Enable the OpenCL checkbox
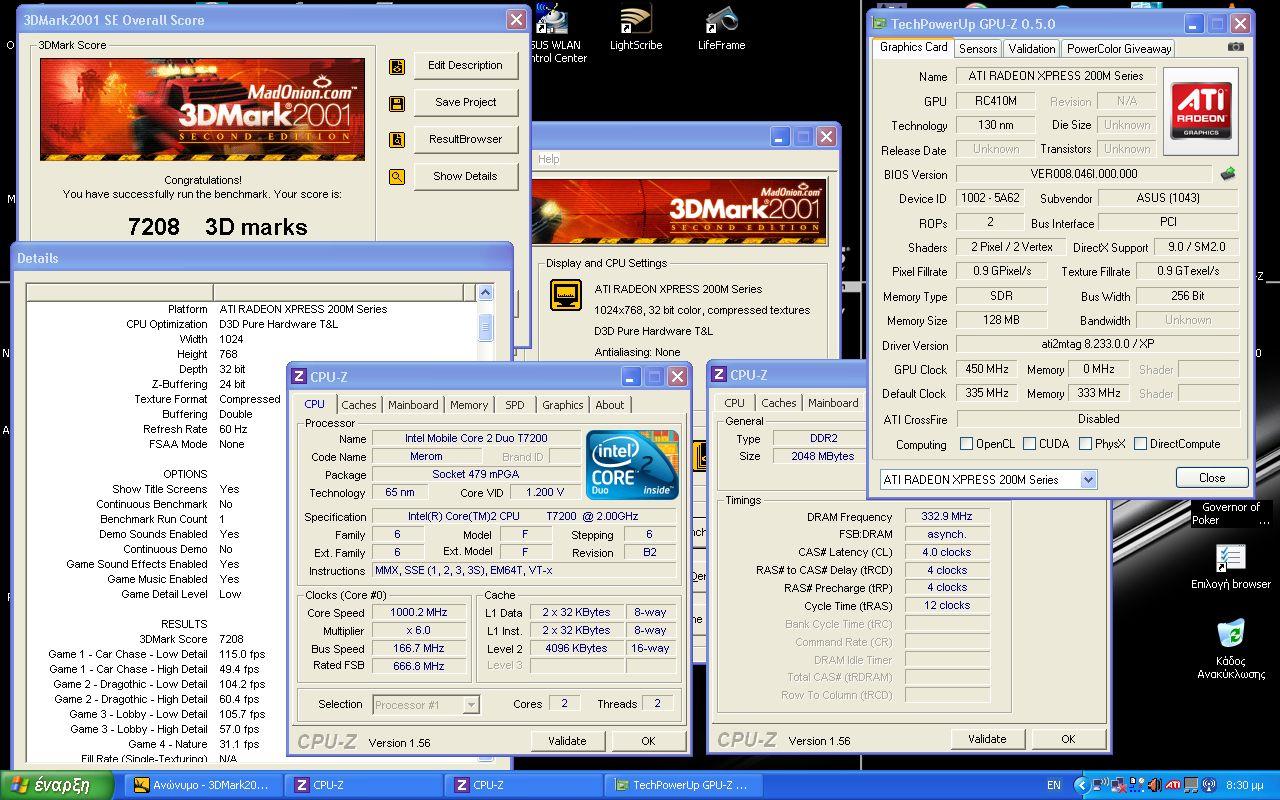This screenshot has height=800, width=1280. pyautogui.click(x=966, y=444)
